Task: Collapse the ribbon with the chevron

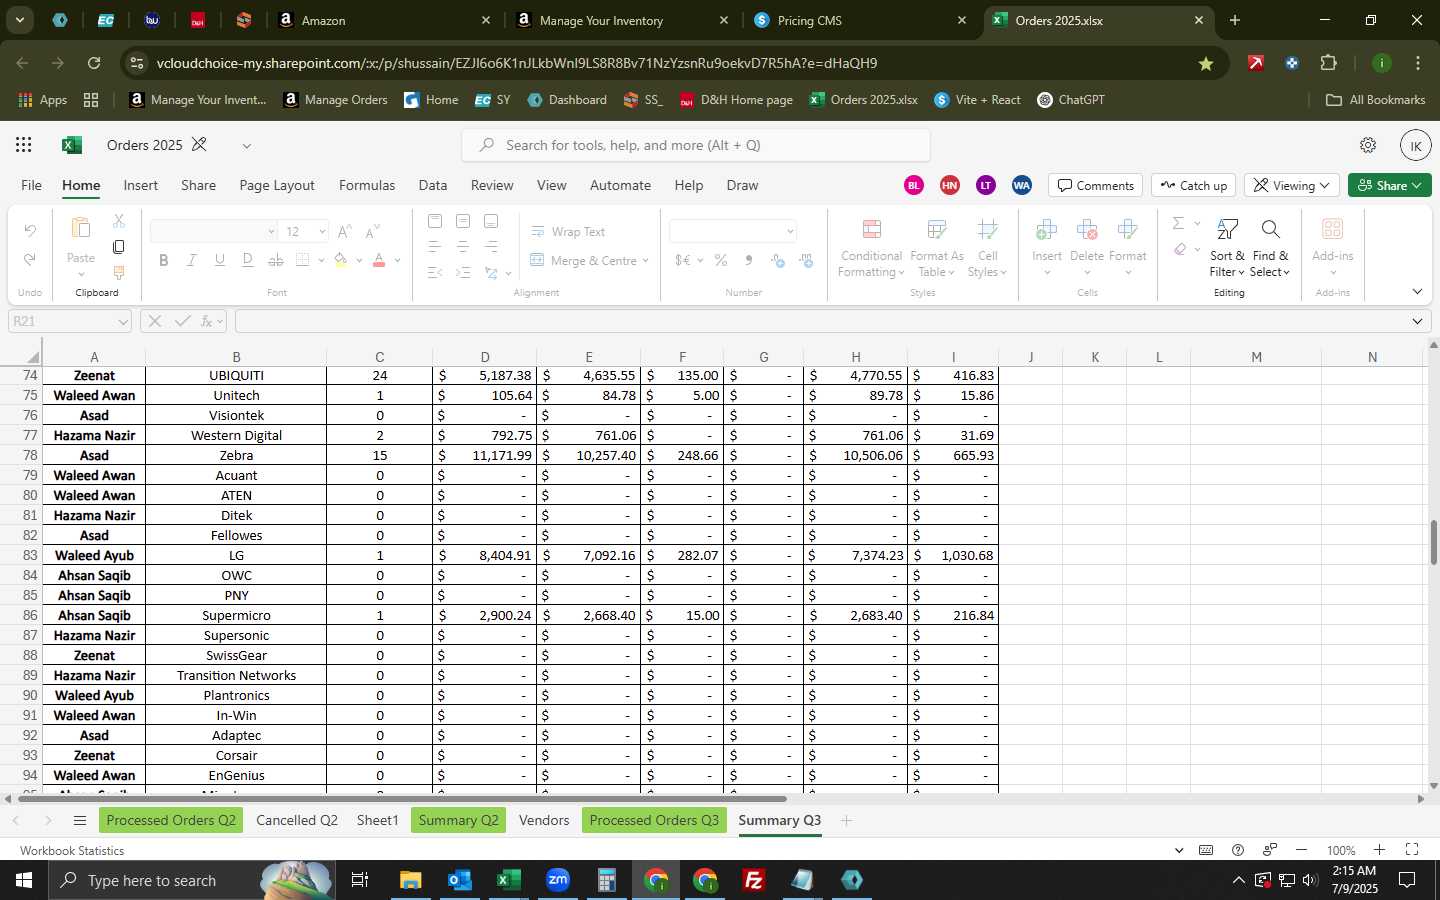Action: coord(1417,292)
